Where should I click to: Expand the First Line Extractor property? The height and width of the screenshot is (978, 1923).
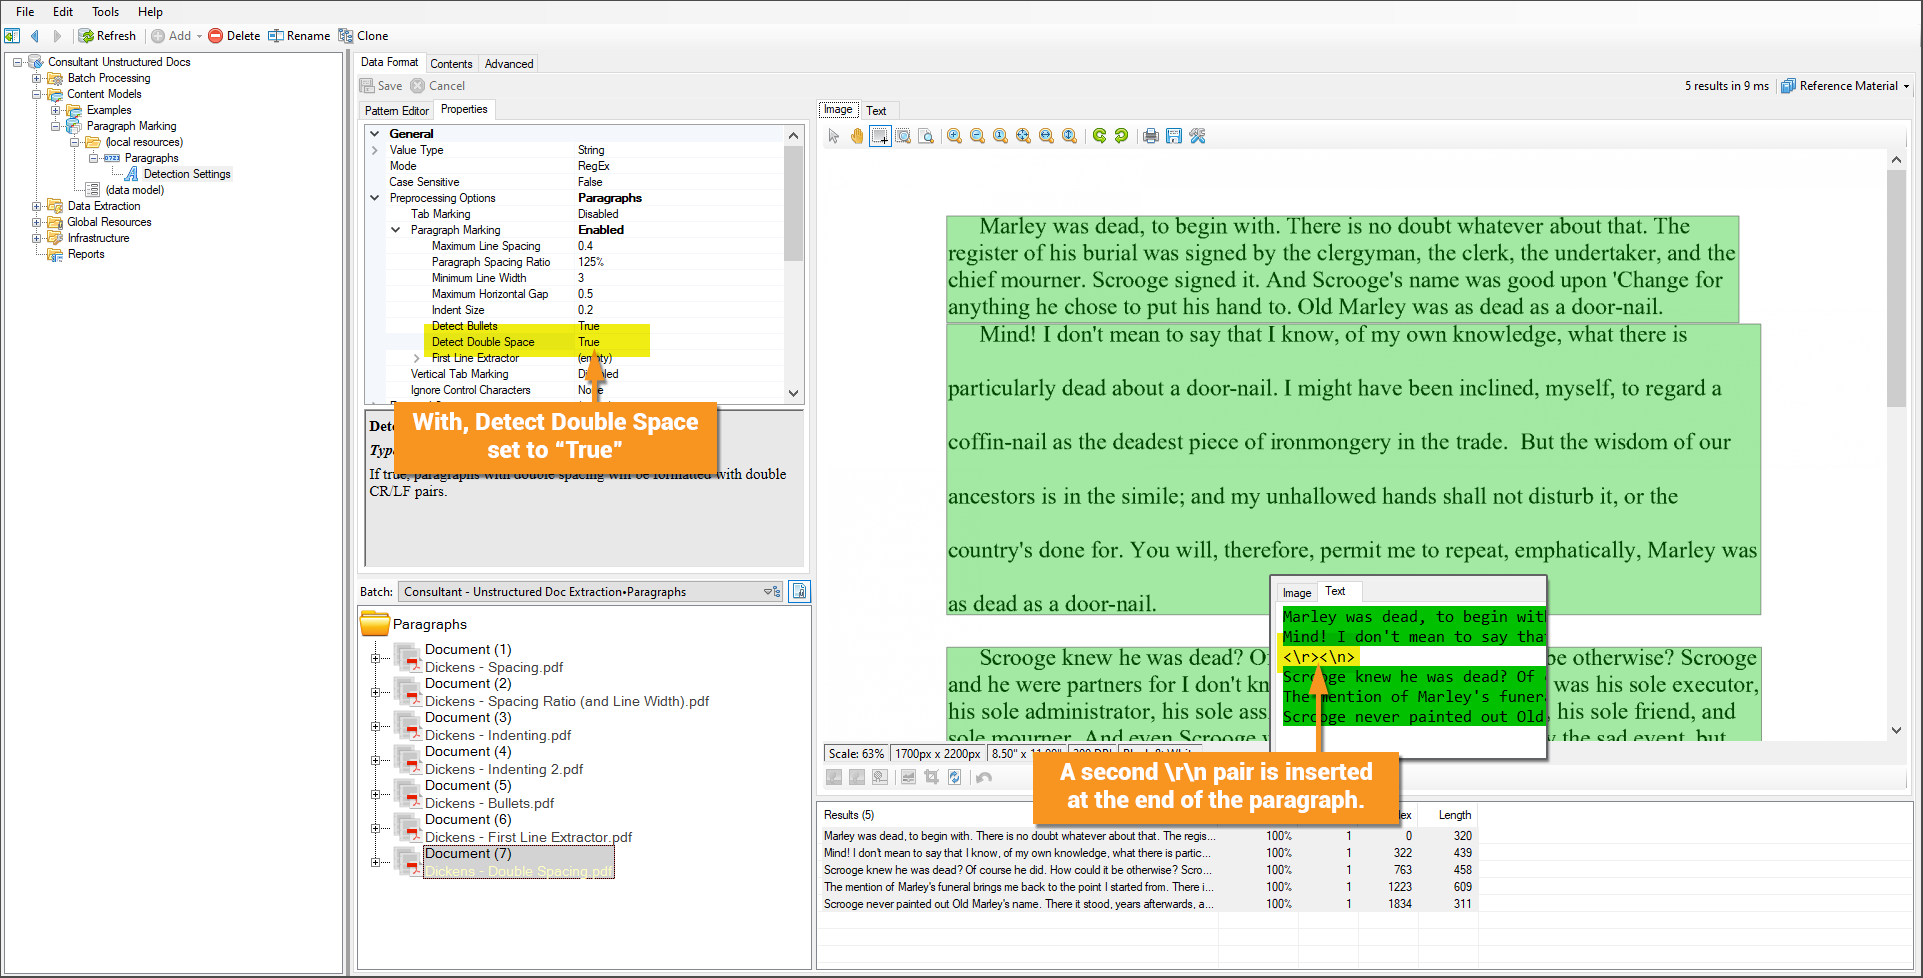tap(416, 358)
